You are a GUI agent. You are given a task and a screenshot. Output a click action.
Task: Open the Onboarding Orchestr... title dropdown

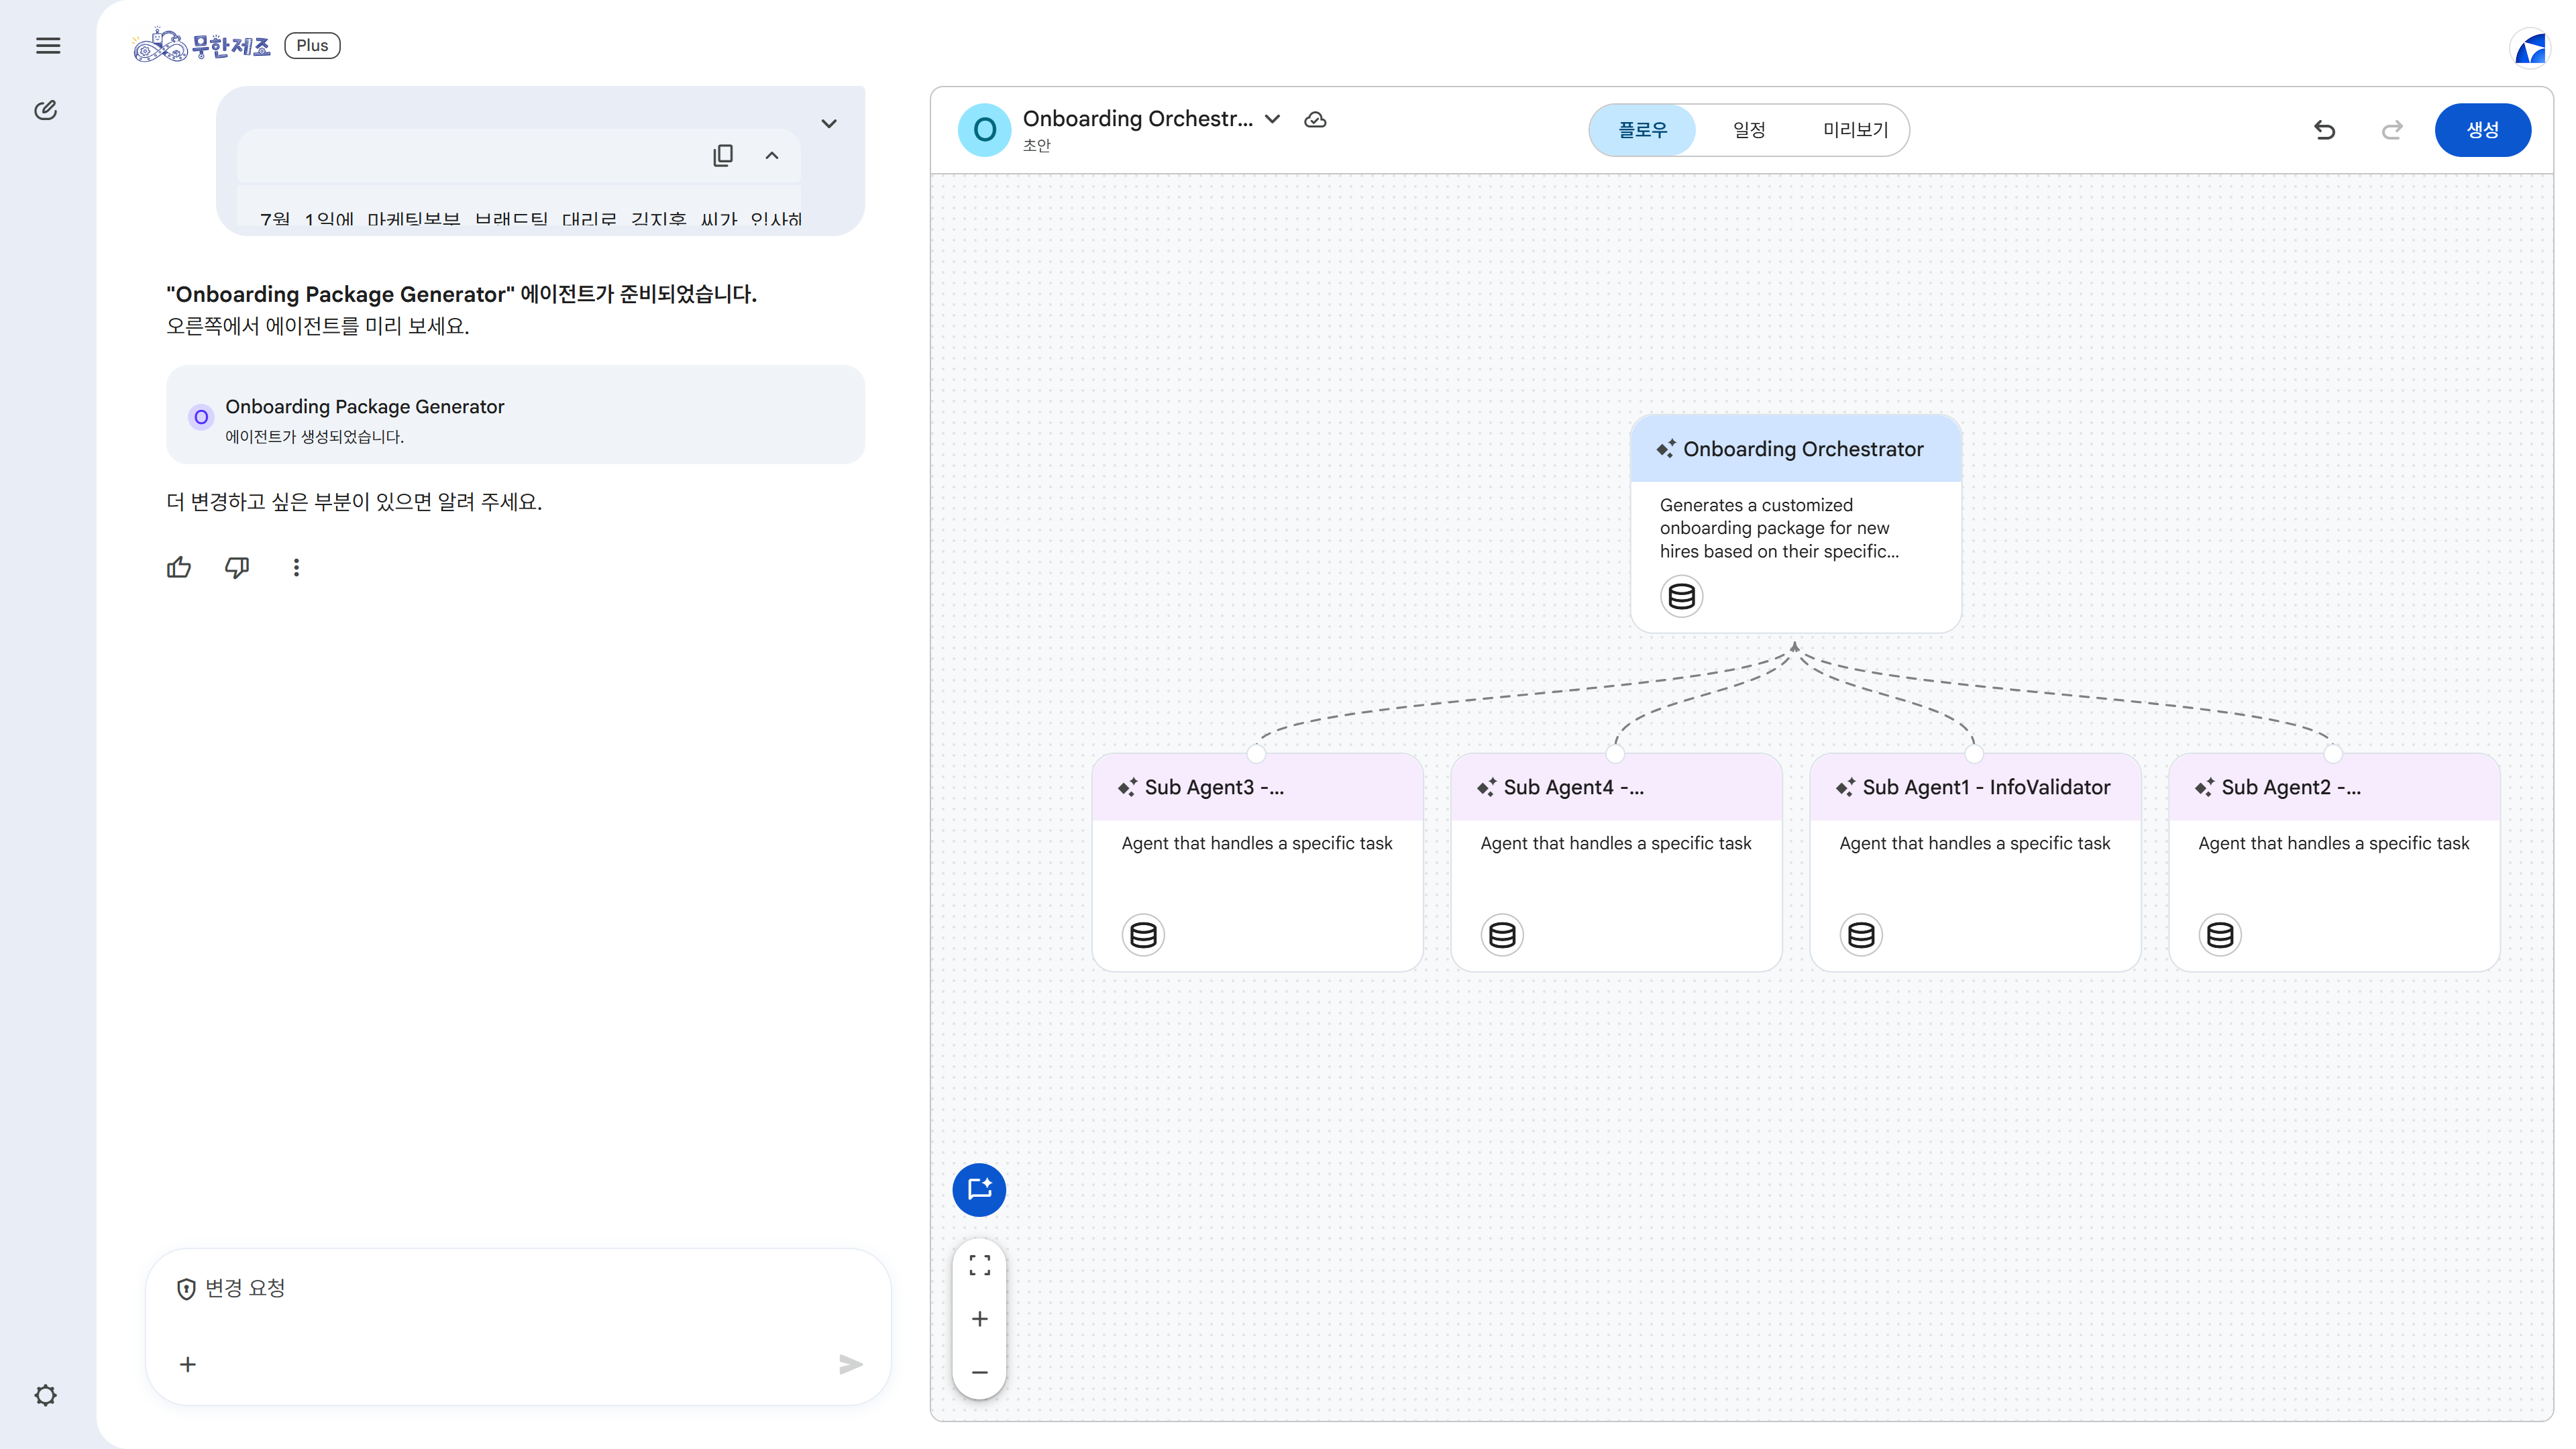pyautogui.click(x=1272, y=119)
